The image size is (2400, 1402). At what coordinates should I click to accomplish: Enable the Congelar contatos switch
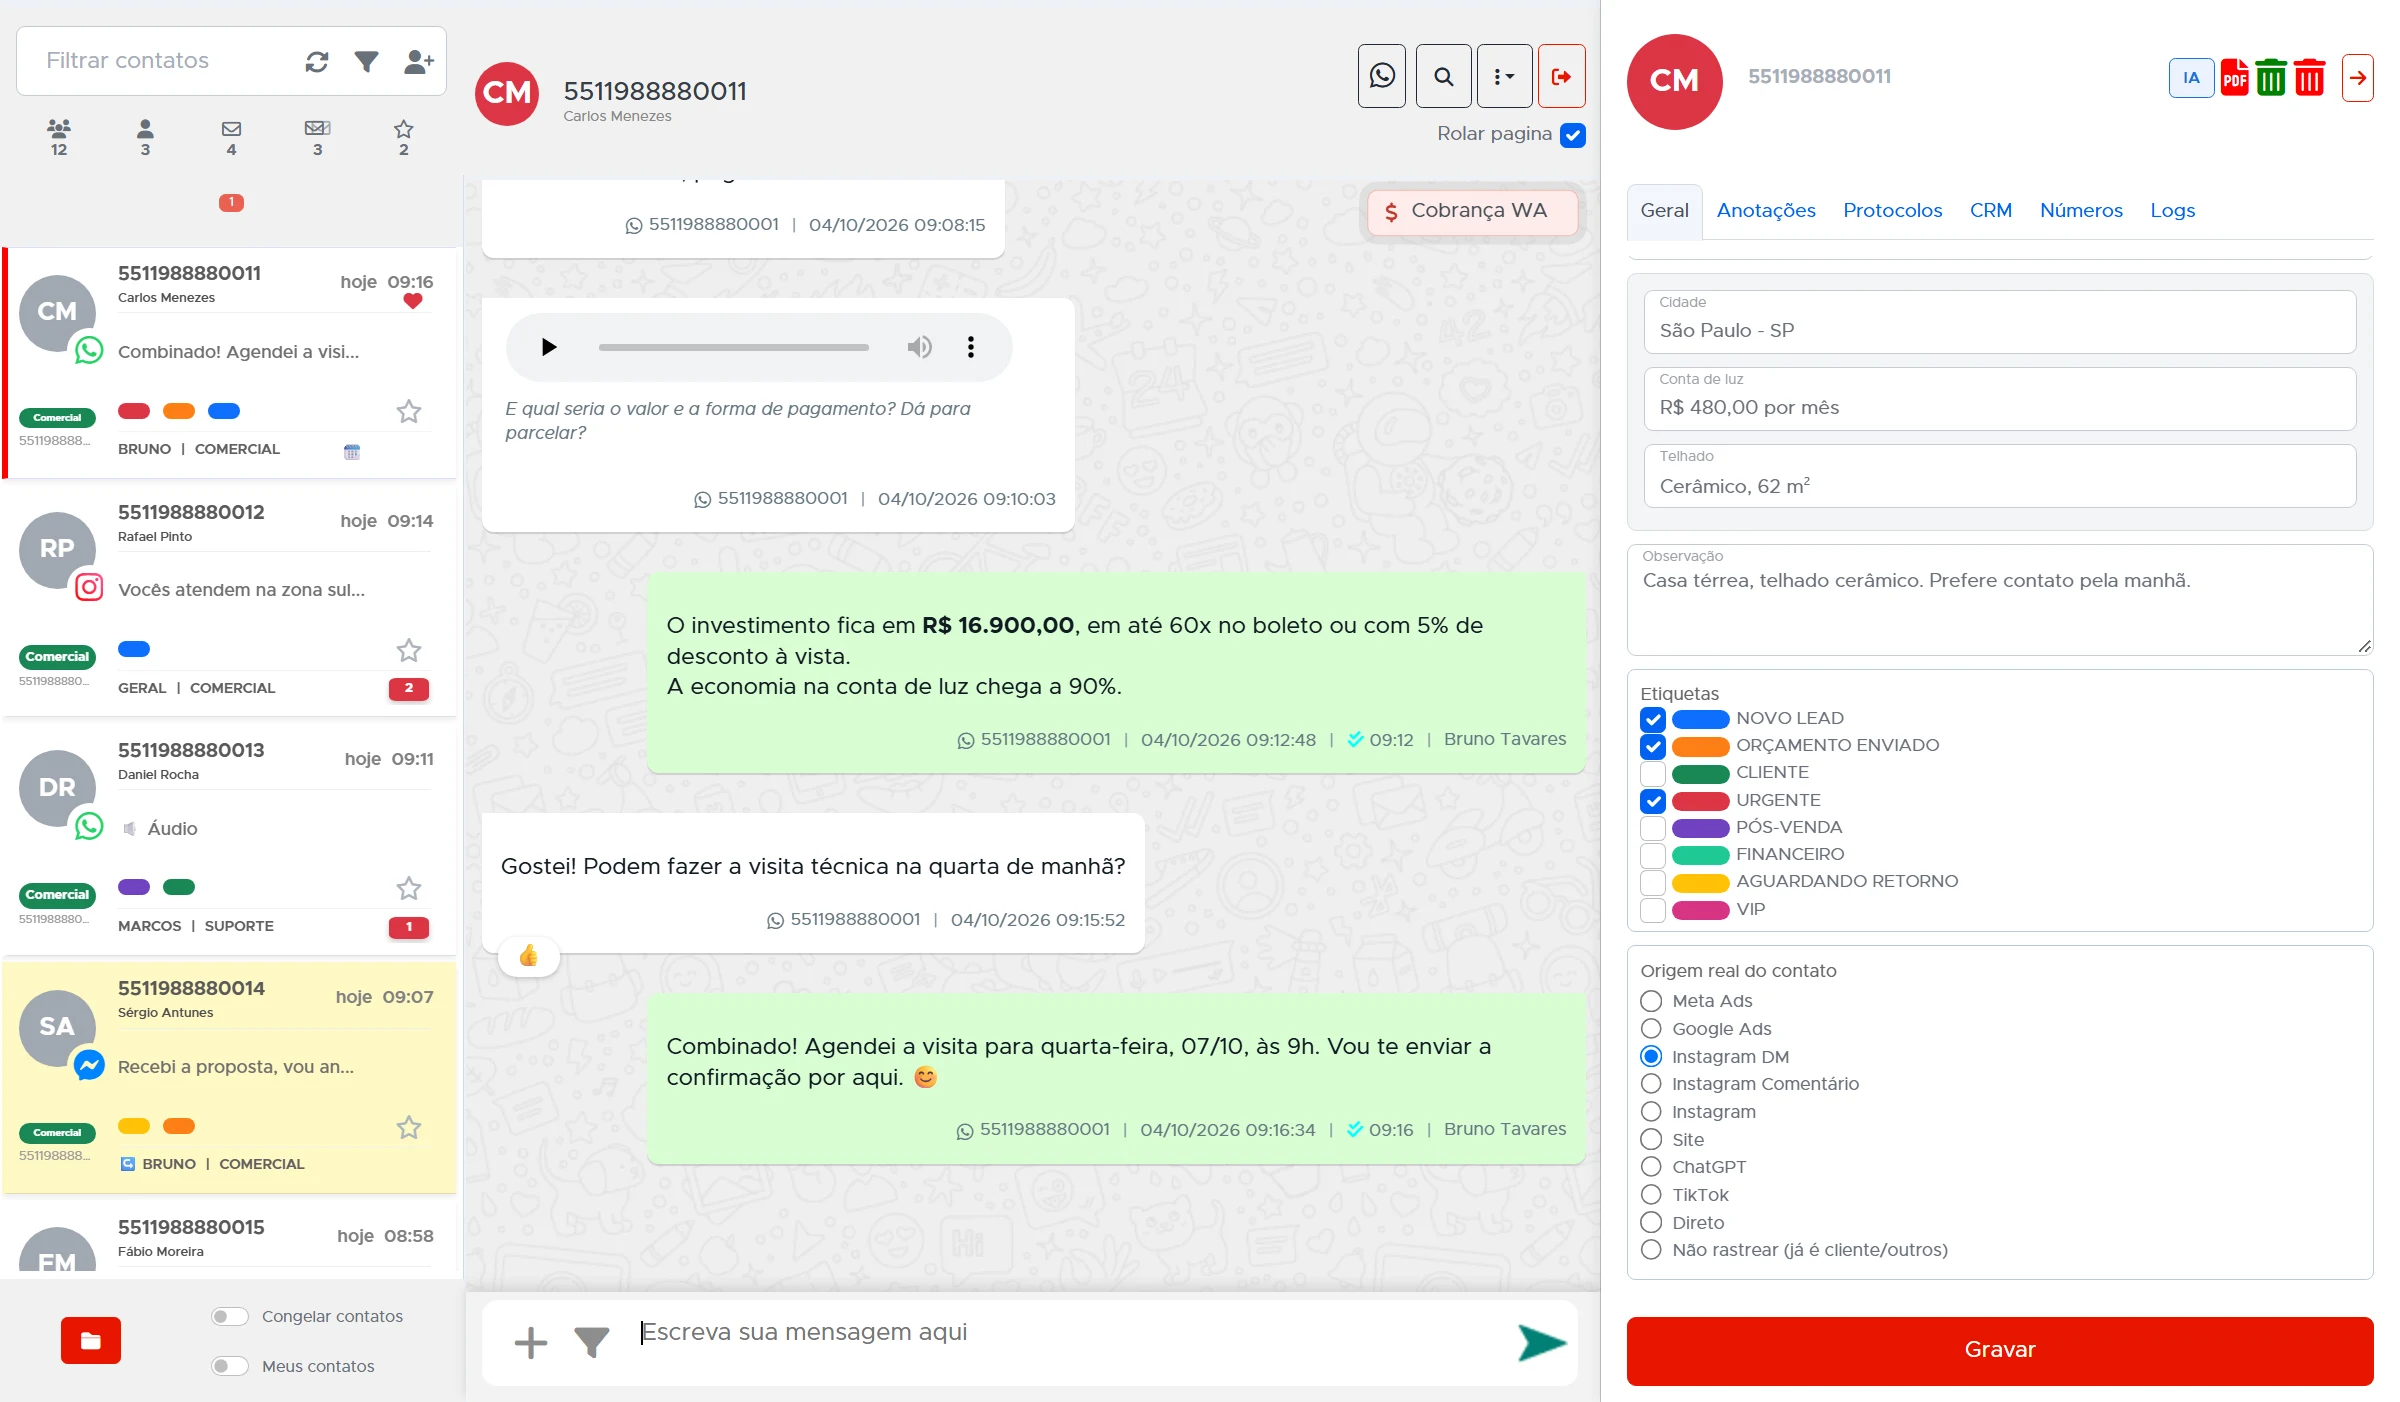tap(230, 1317)
